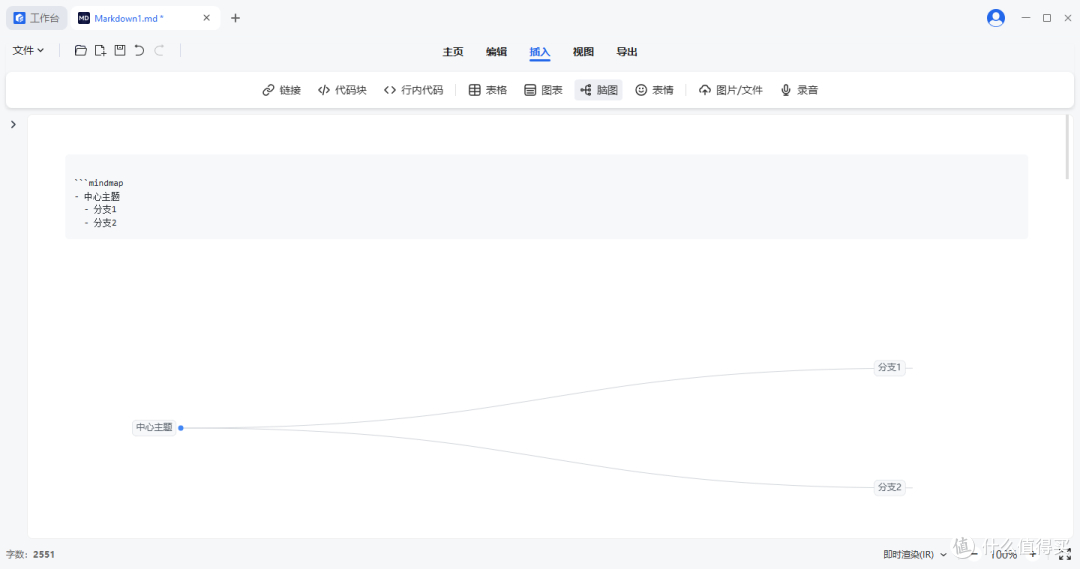Click the ```mindmap code line

(99, 183)
